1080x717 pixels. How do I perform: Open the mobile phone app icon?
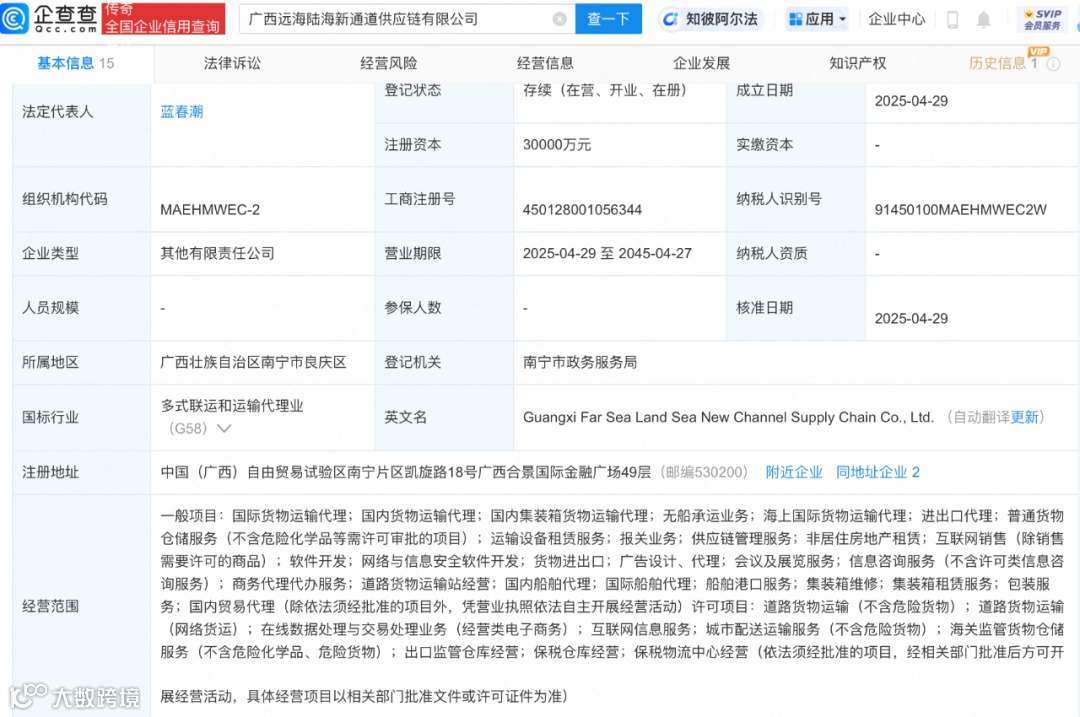[953, 19]
